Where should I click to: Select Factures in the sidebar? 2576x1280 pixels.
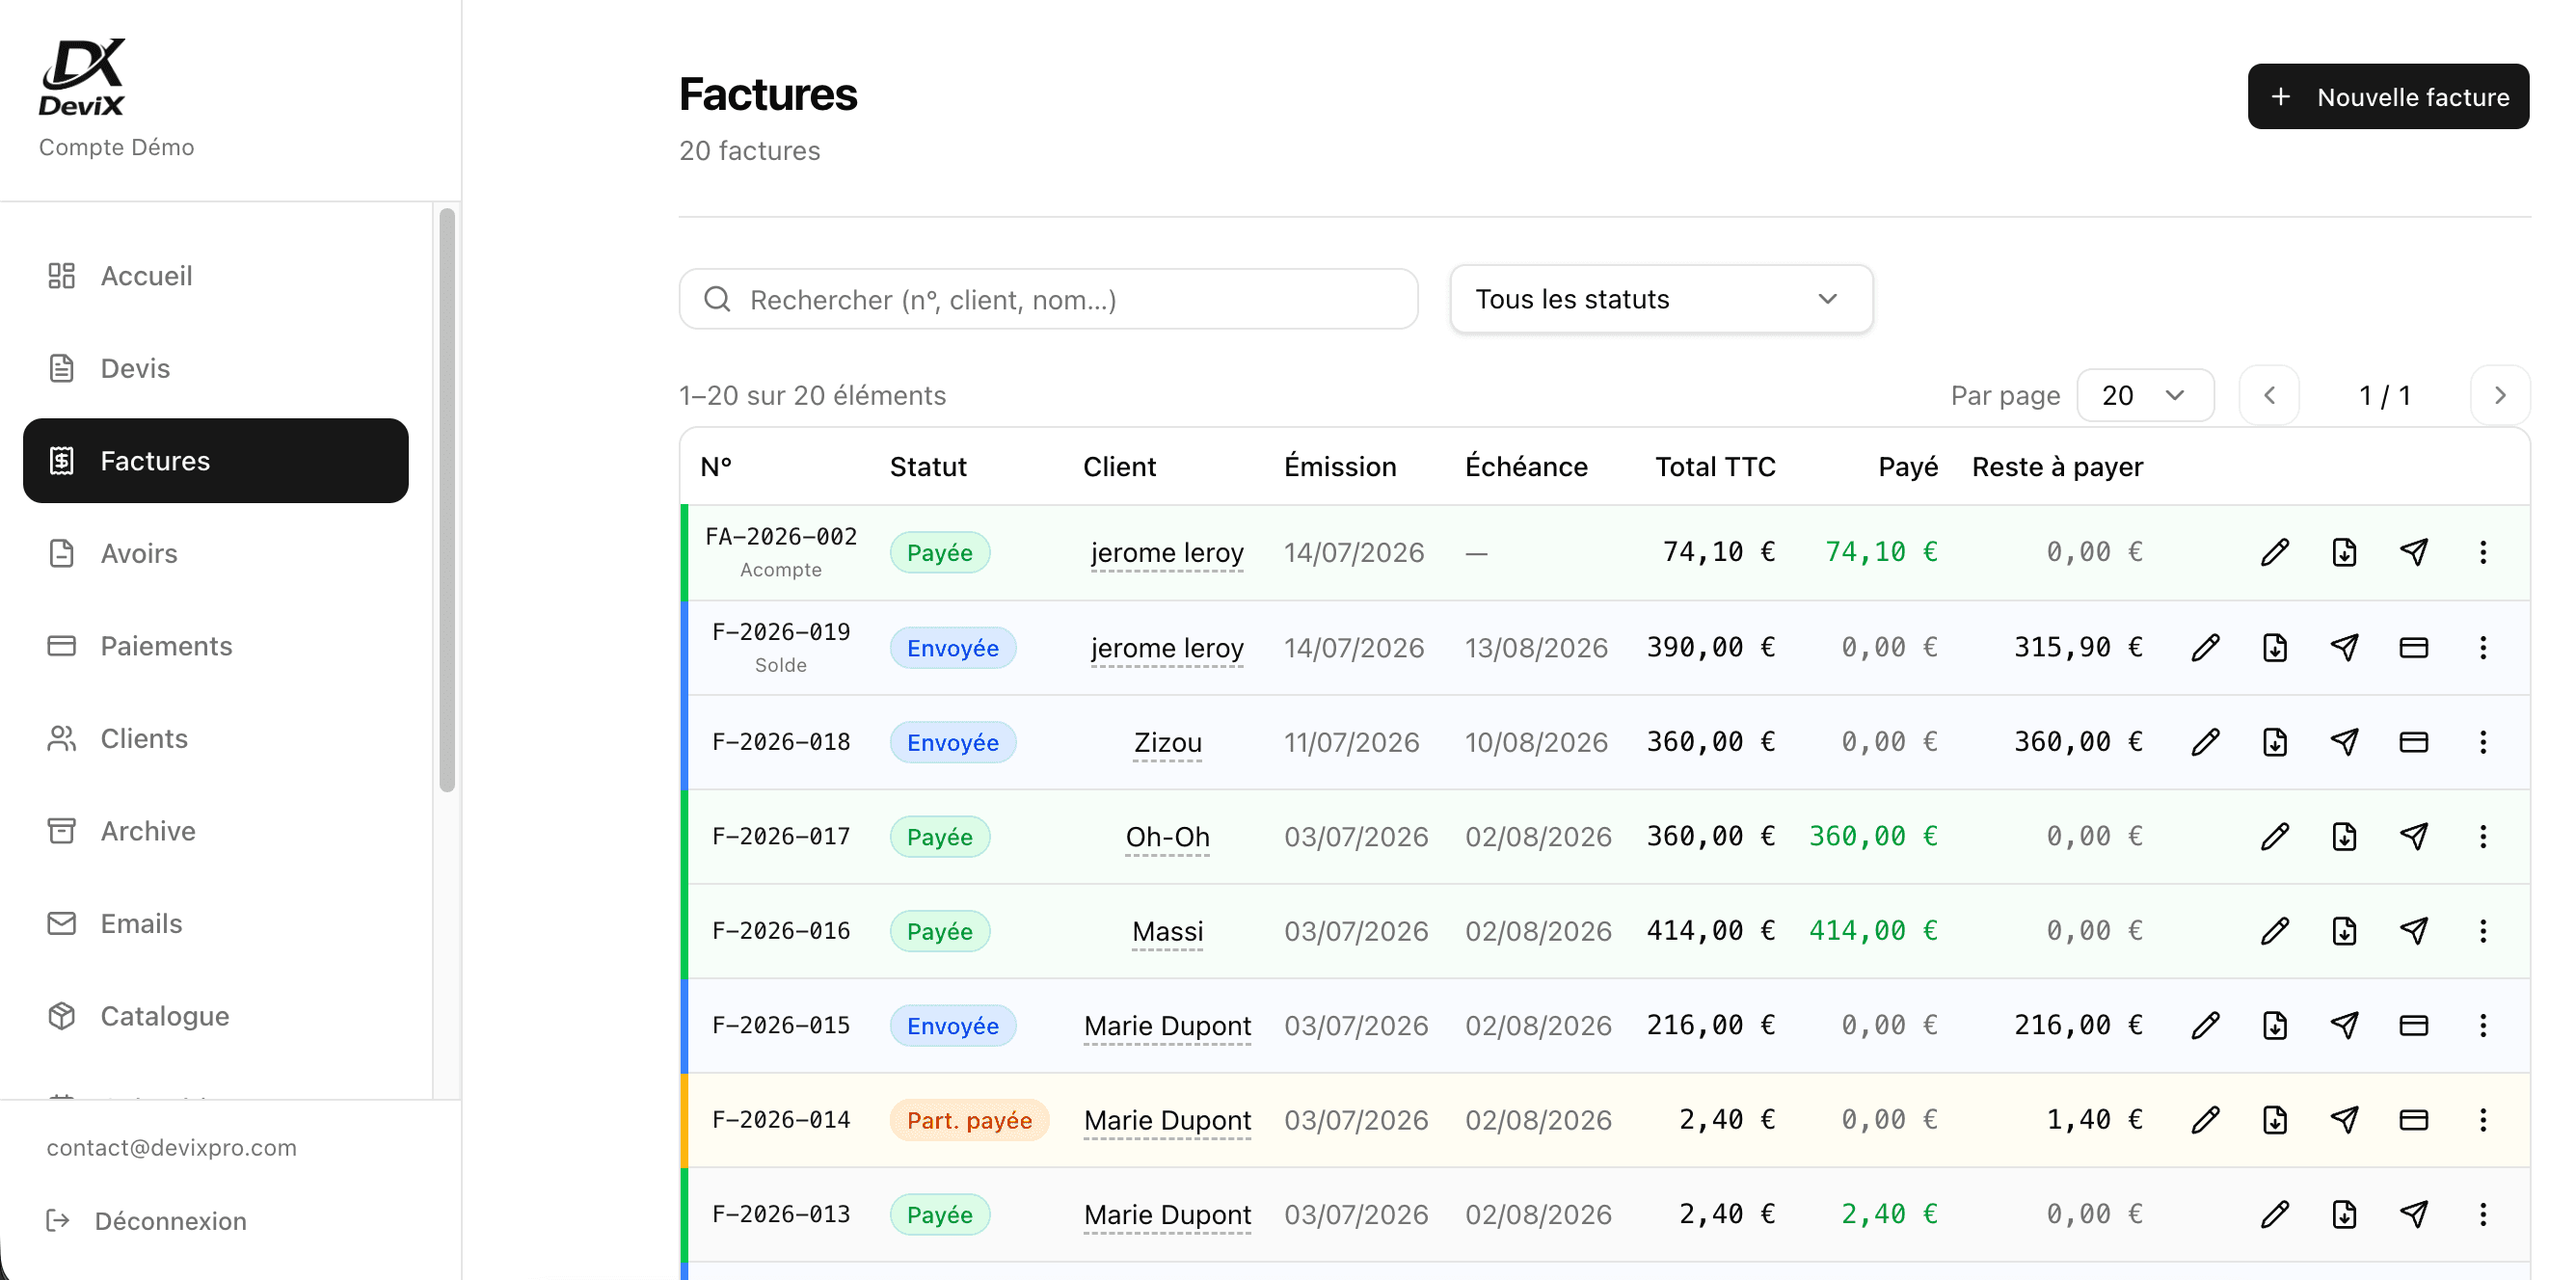tap(216, 461)
